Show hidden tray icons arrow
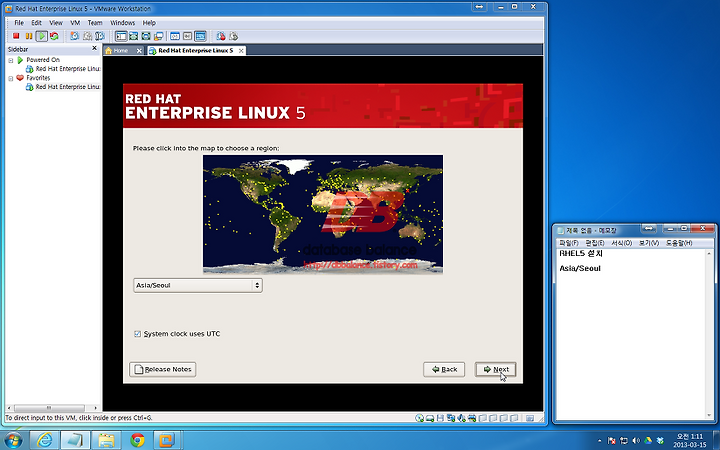Image resolution: width=720 pixels, height=450 pixels. 599,441
